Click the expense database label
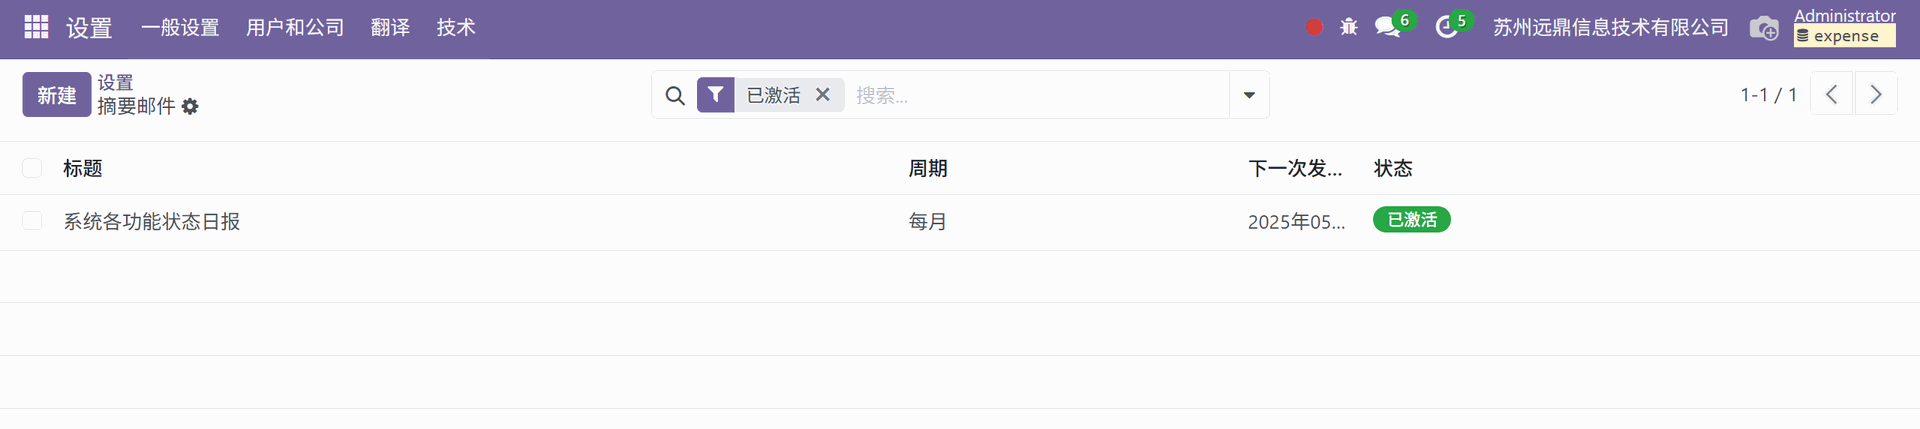Viewport: 1920px width, 429px height. point(1845,36)
